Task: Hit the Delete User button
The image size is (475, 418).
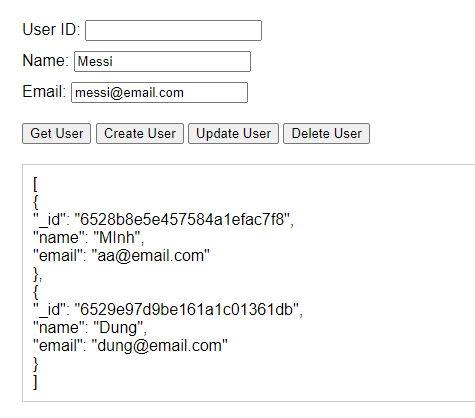Action: pos(326,133)
